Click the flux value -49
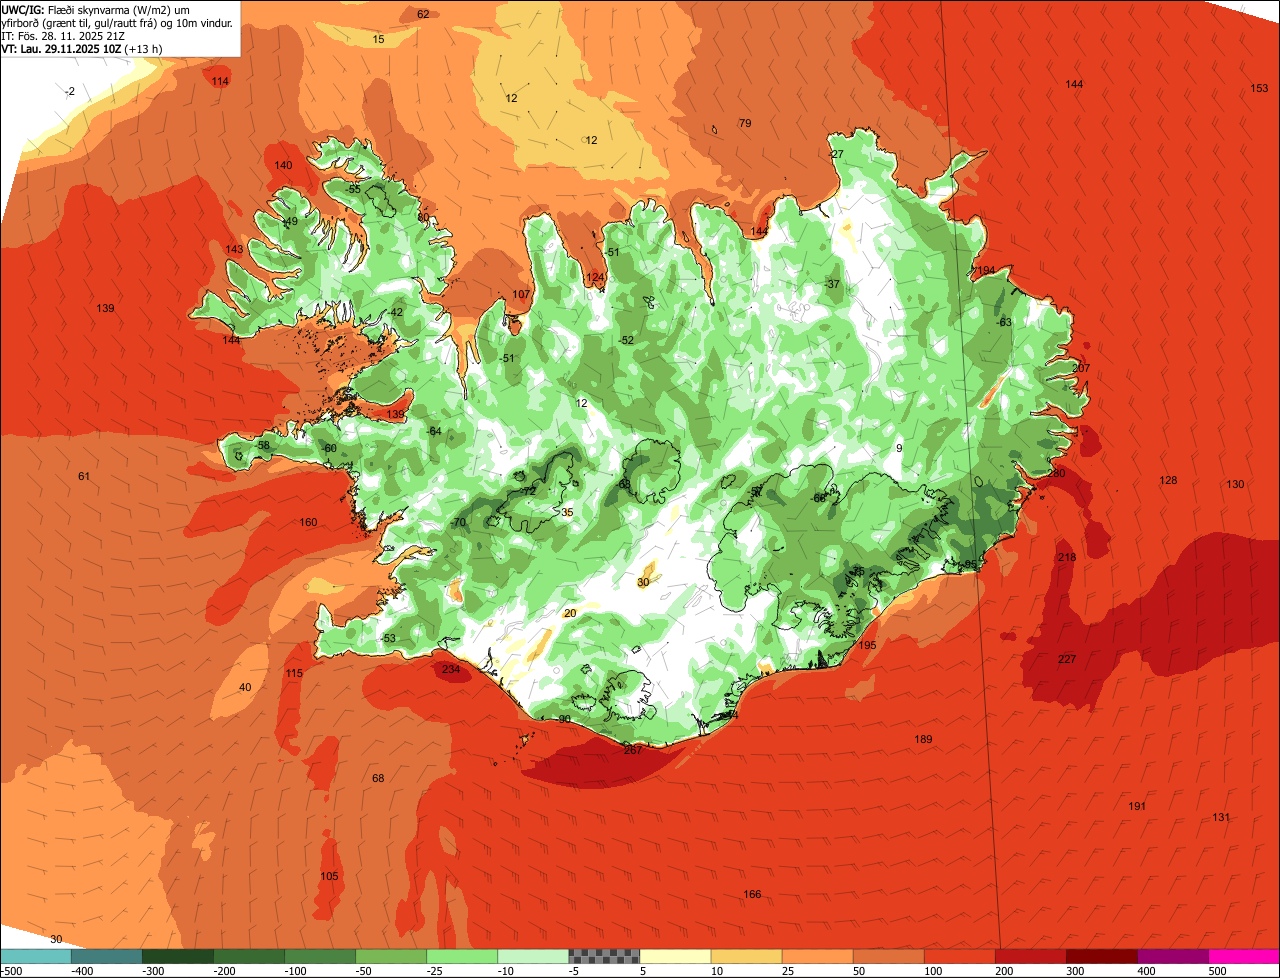The height and width of the screenshot is (978, 1280). (x=290, y=222)
